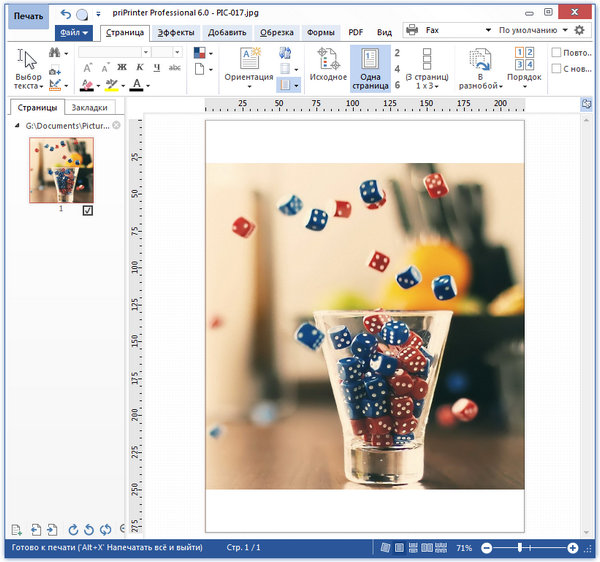Click the binoculars search icon
600x562 pixels.
[x=54, y=52]
